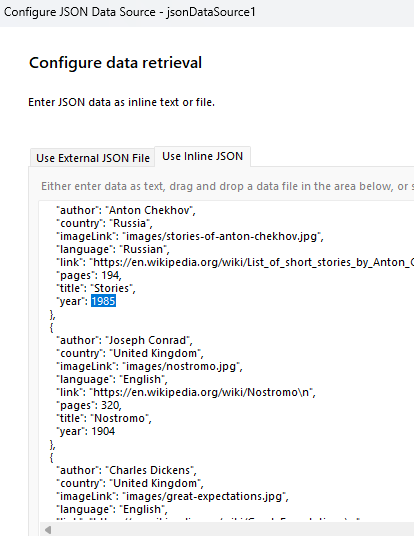
Task: Select the Use Inline JSON tab
Action: click(x=202, y=156)
